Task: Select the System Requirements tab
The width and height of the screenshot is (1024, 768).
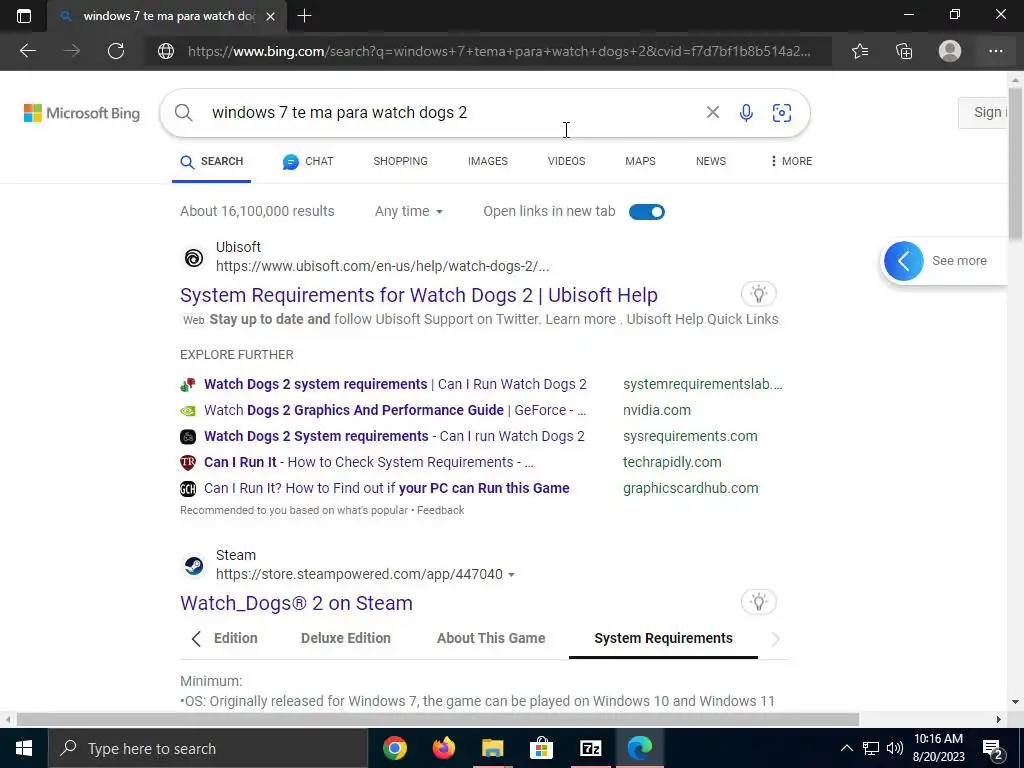Action: click(x=664, y=638)
